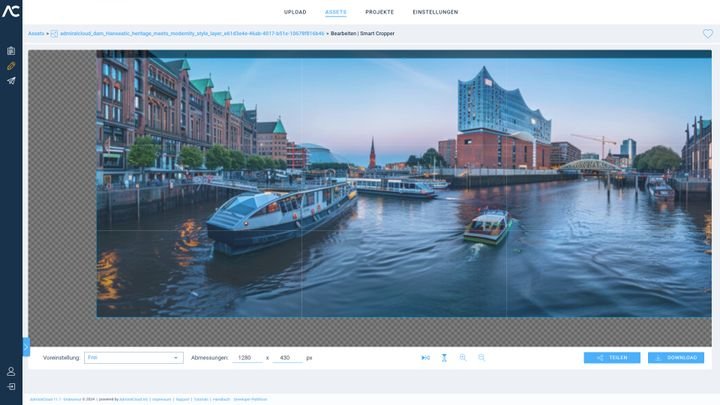Flip the image horizontally
This screenshot has height=405, width=720.
click(x=426, y=358)
